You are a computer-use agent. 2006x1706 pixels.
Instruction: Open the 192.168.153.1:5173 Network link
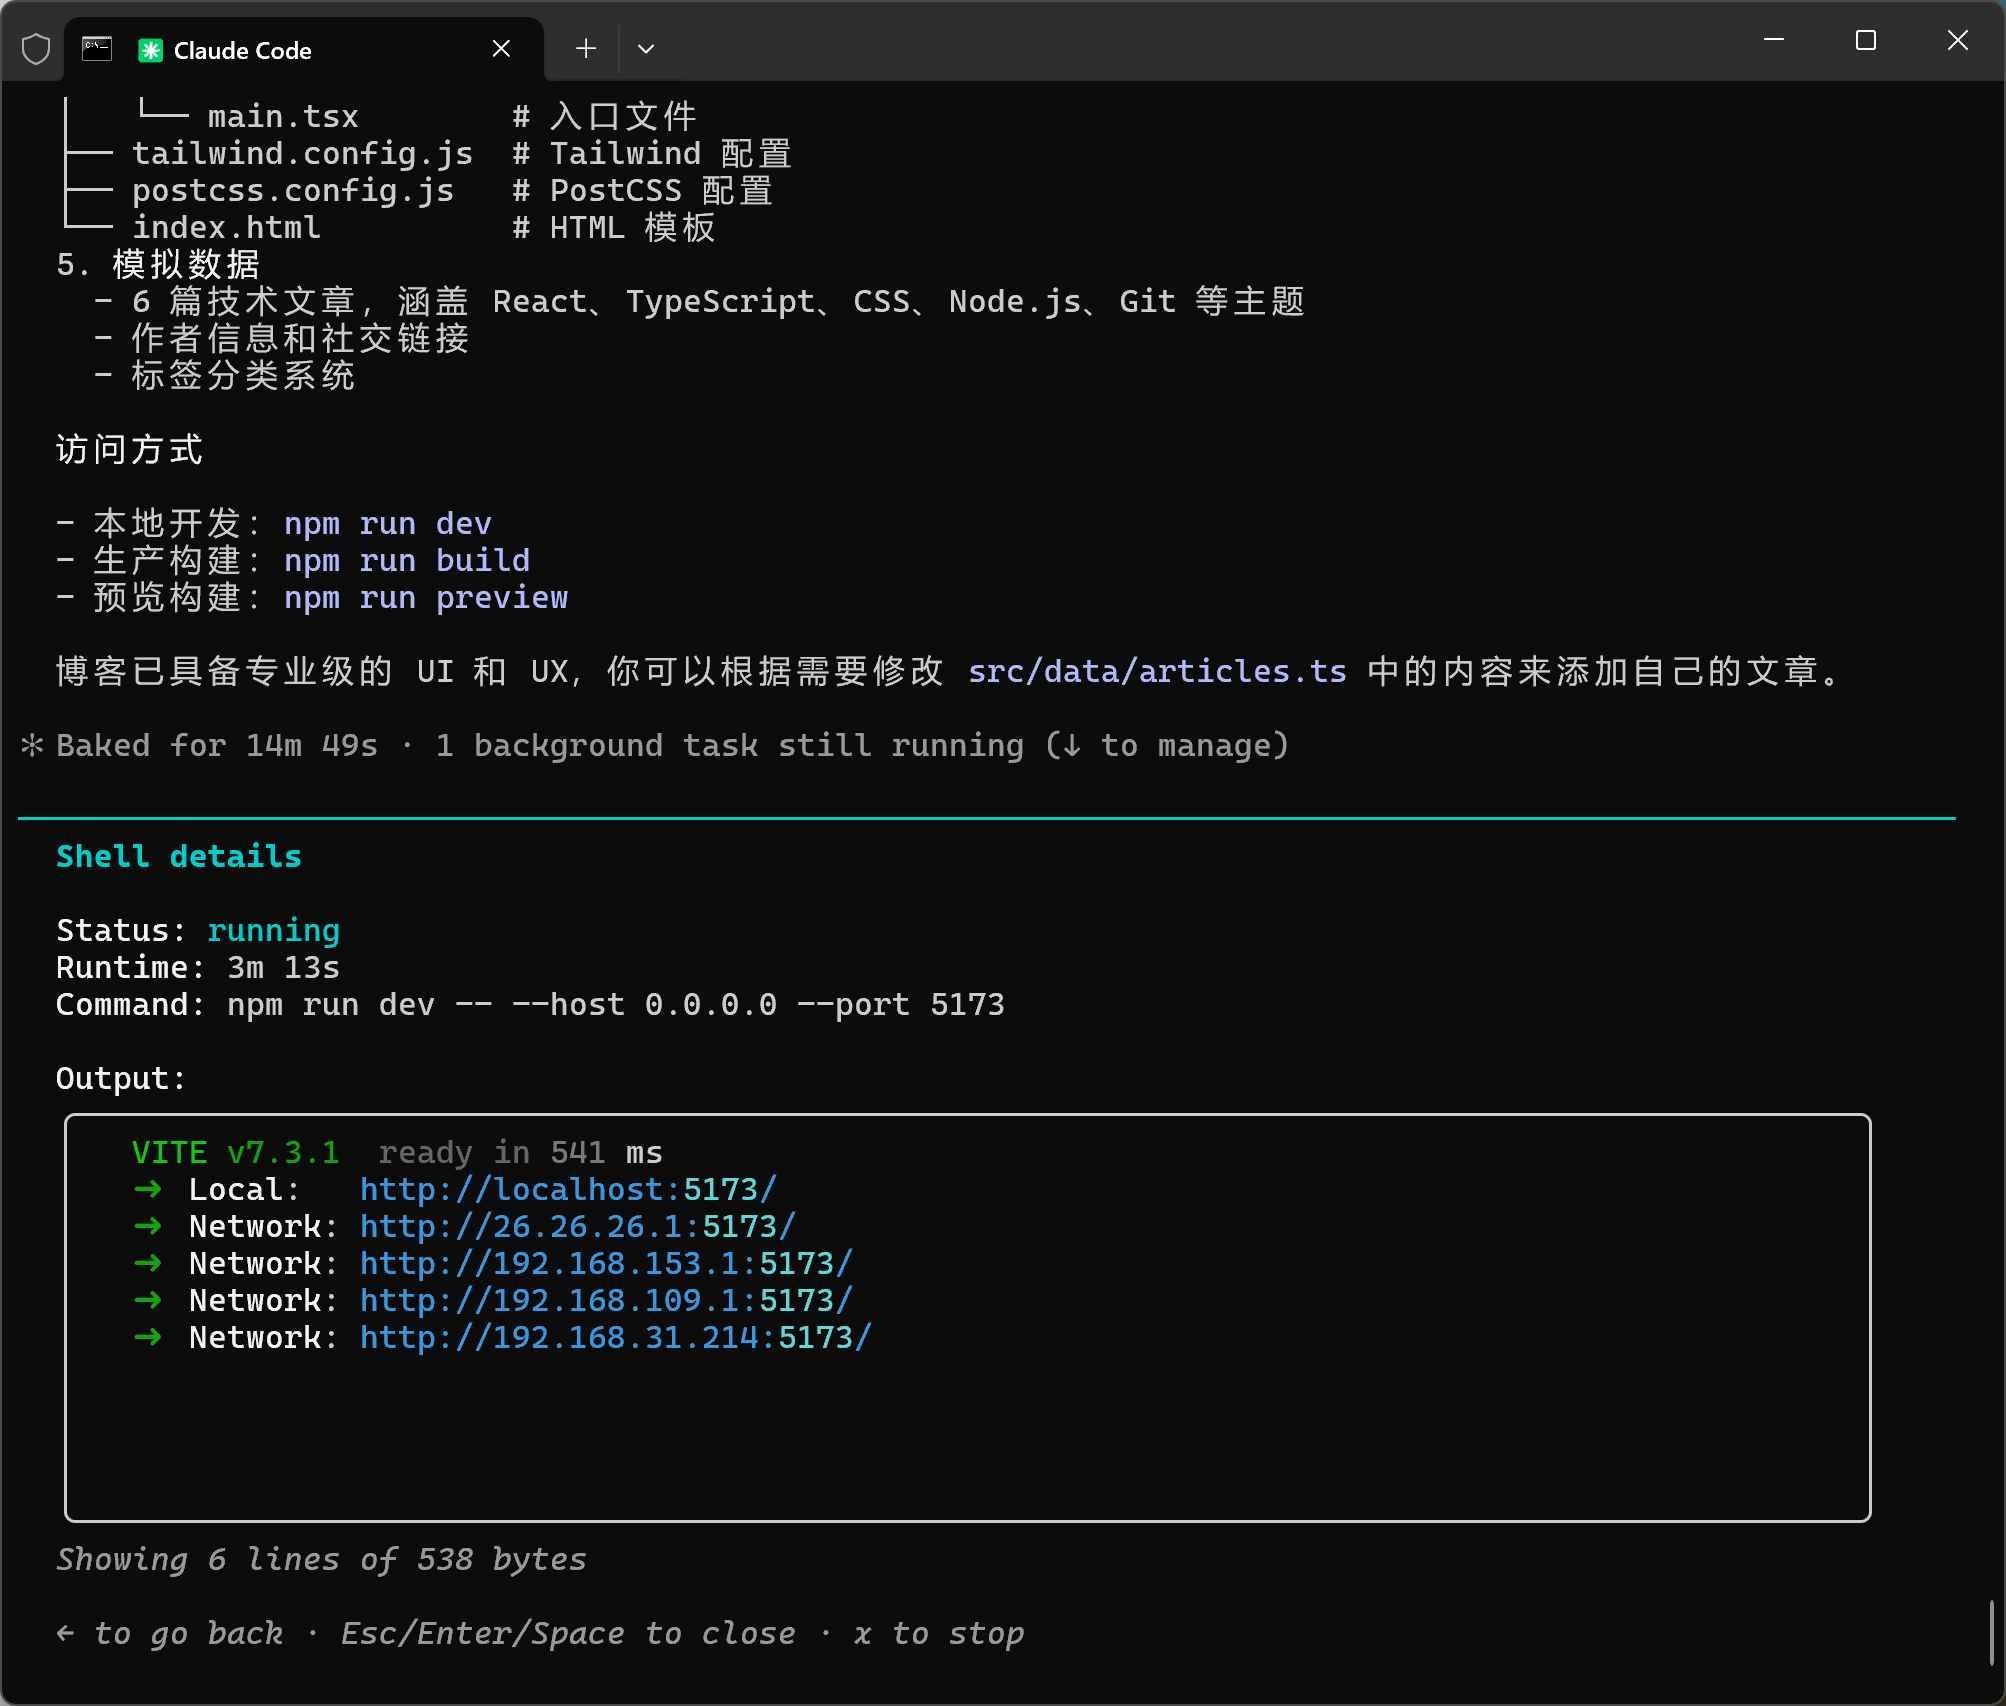(x=606, y=1263)
